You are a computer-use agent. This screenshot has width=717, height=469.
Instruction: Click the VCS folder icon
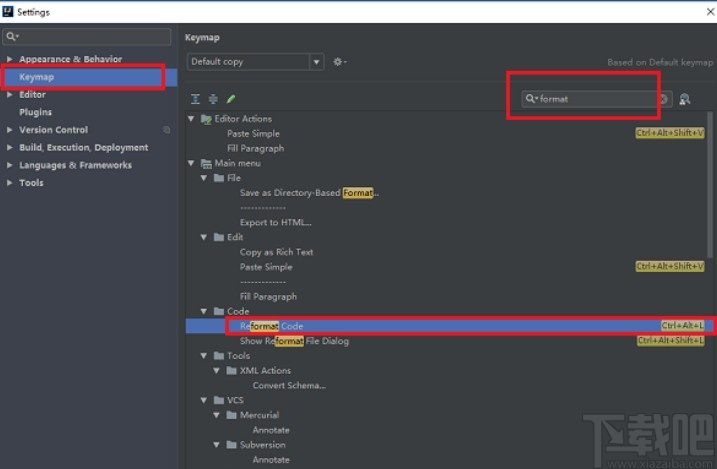click(219, 400)
